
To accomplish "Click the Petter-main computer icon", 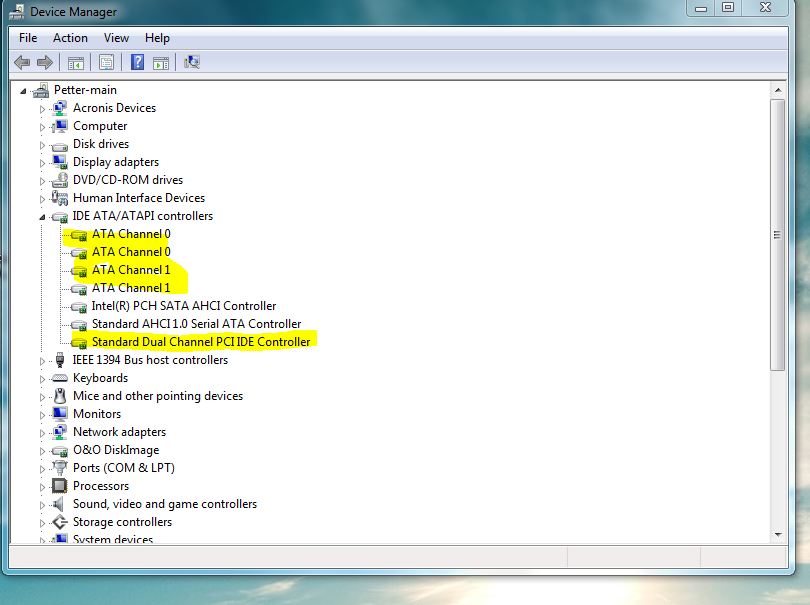I will pyautogui.click(x=41, y=90).
